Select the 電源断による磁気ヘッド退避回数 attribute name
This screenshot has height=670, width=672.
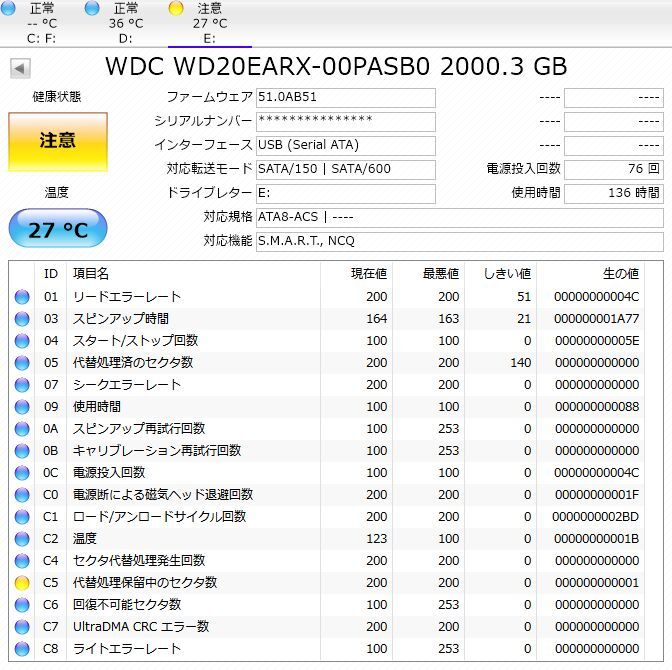pyautogui.click(x=163, y=495)
